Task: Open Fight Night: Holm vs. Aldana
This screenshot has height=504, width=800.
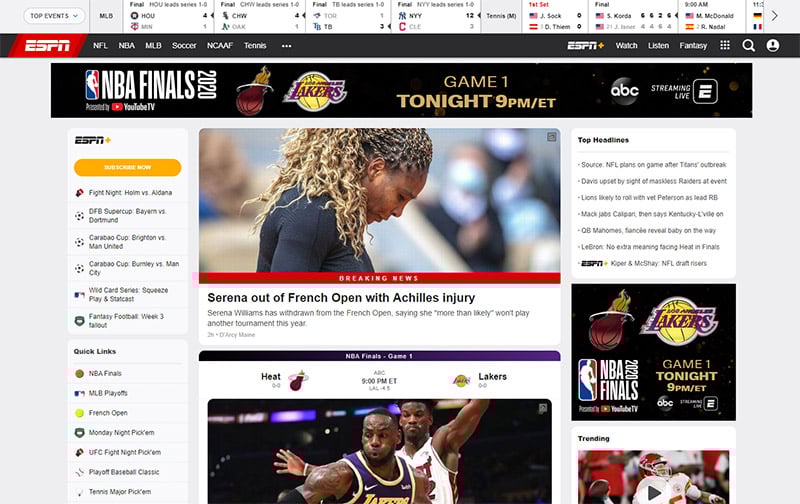Action: [x=130, y=193]
